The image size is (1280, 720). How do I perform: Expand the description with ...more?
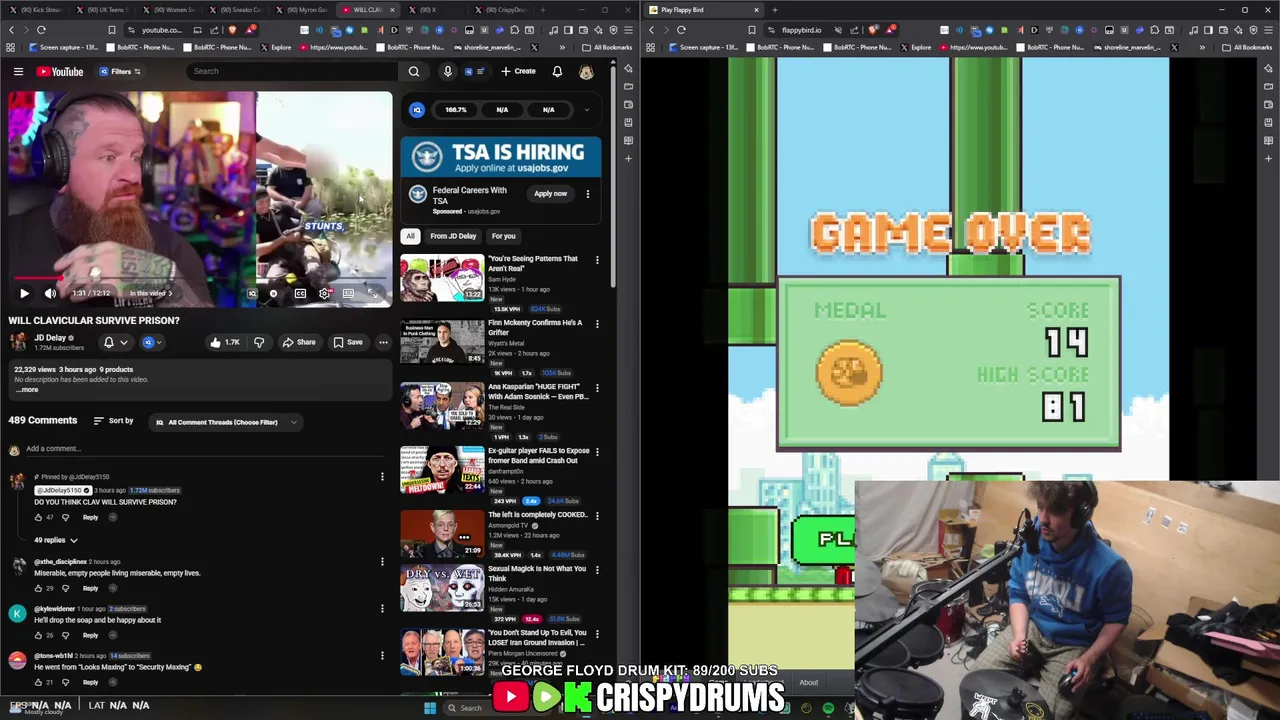(x=28, y=389)
